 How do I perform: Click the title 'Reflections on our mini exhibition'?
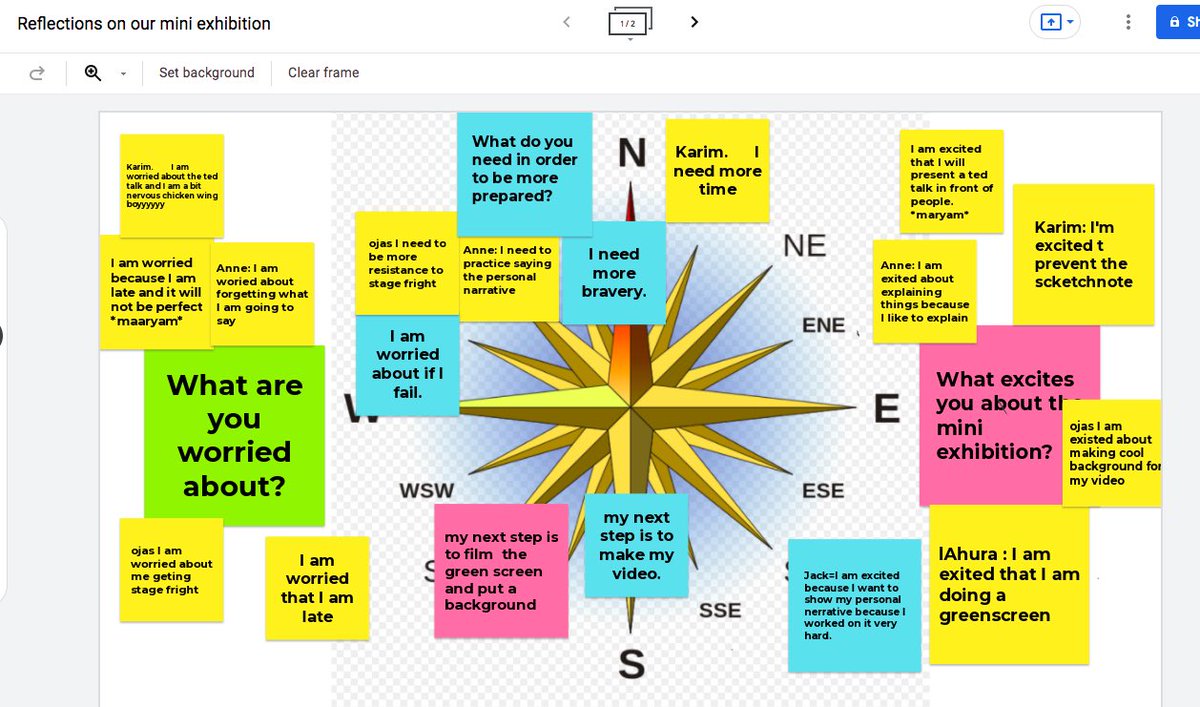[144, 23]
